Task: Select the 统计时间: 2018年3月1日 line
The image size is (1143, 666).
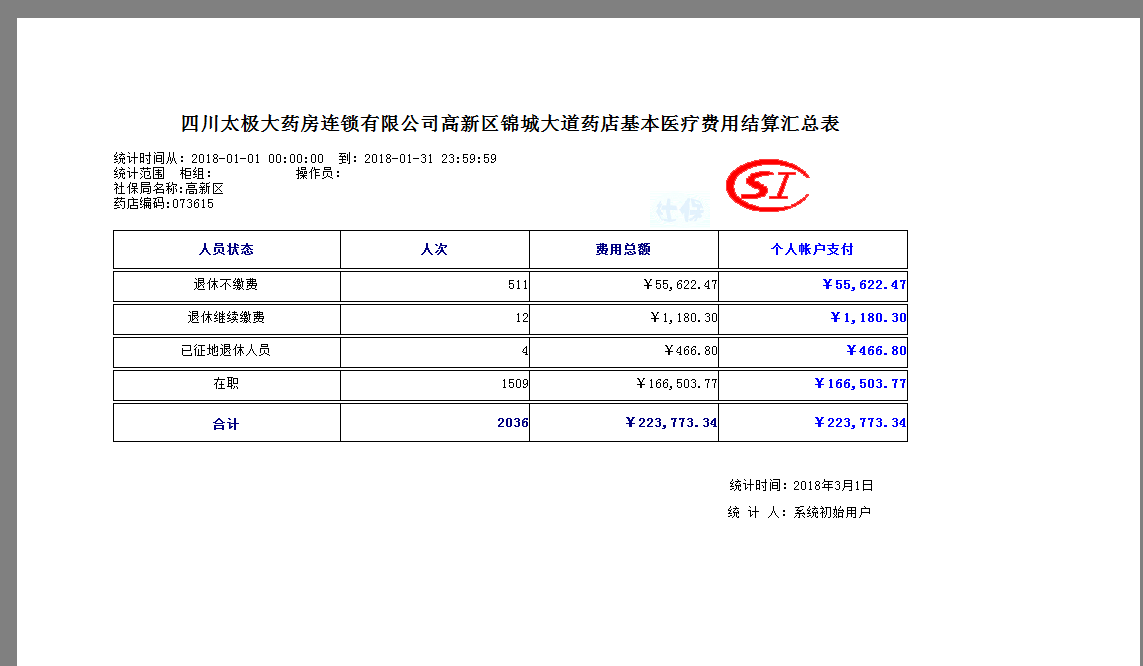Action: pyautogui.click(x=801, y=485)
